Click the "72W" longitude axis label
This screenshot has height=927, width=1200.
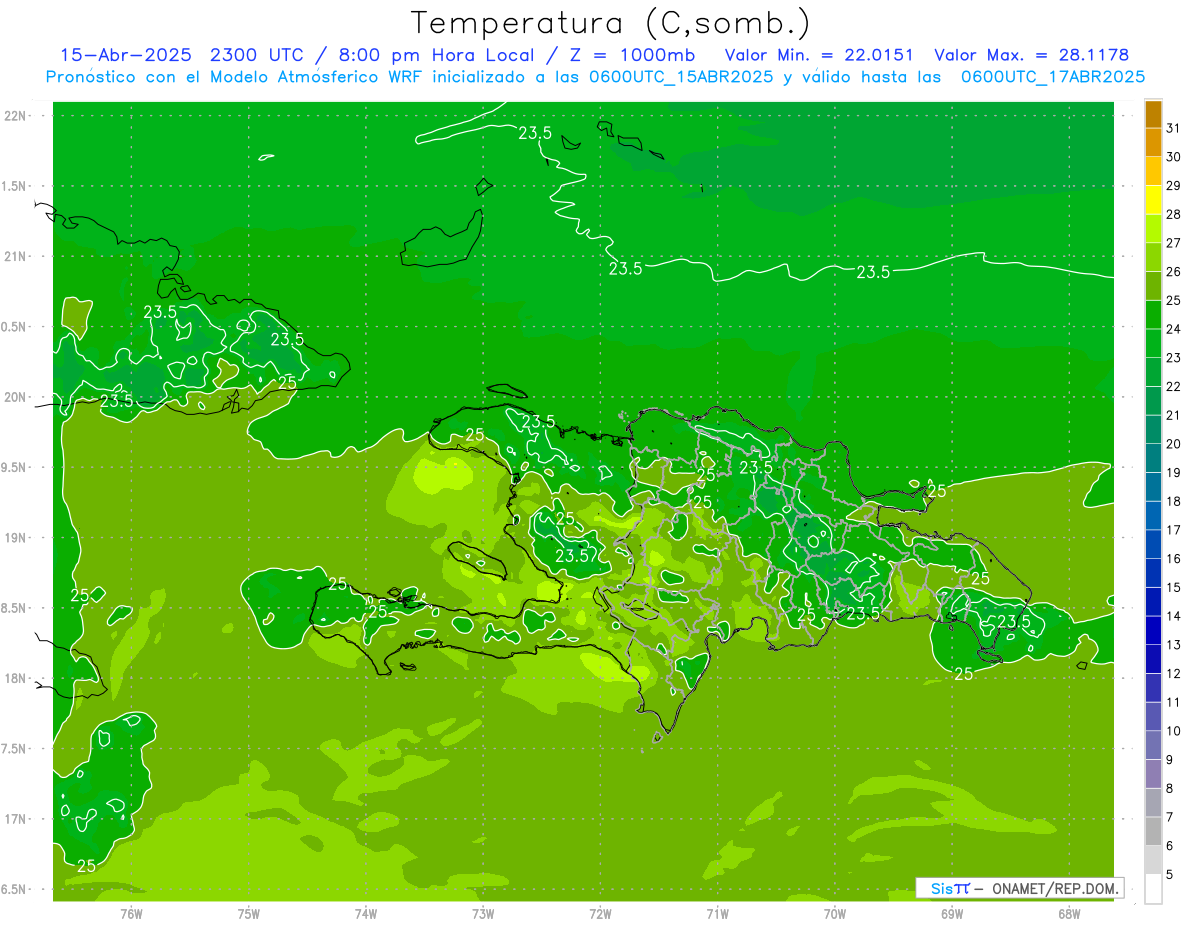coord(600,913)
